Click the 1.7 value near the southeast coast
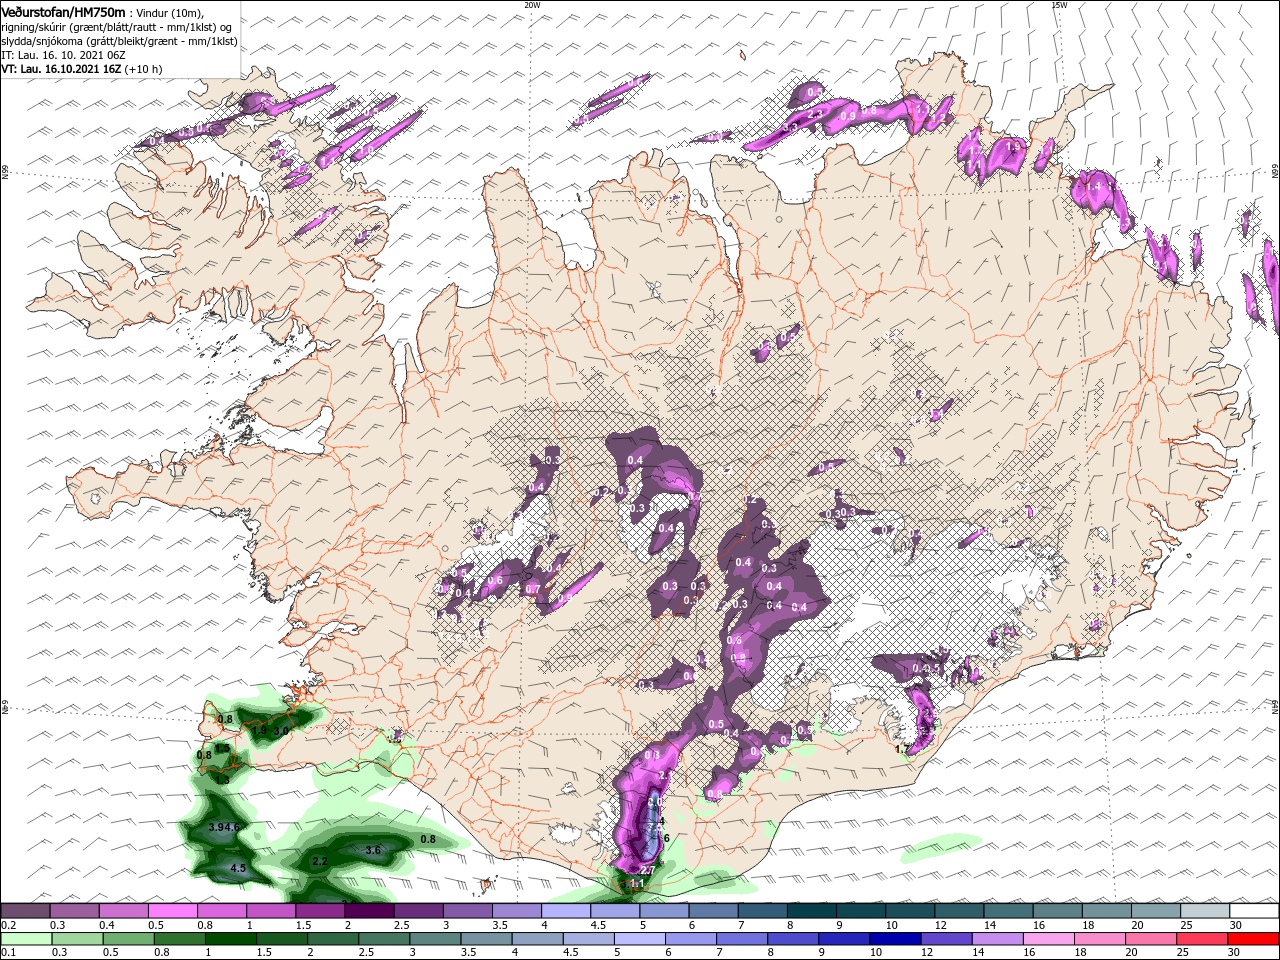This screenshot has height=960, width=1280. pos(902,749)
